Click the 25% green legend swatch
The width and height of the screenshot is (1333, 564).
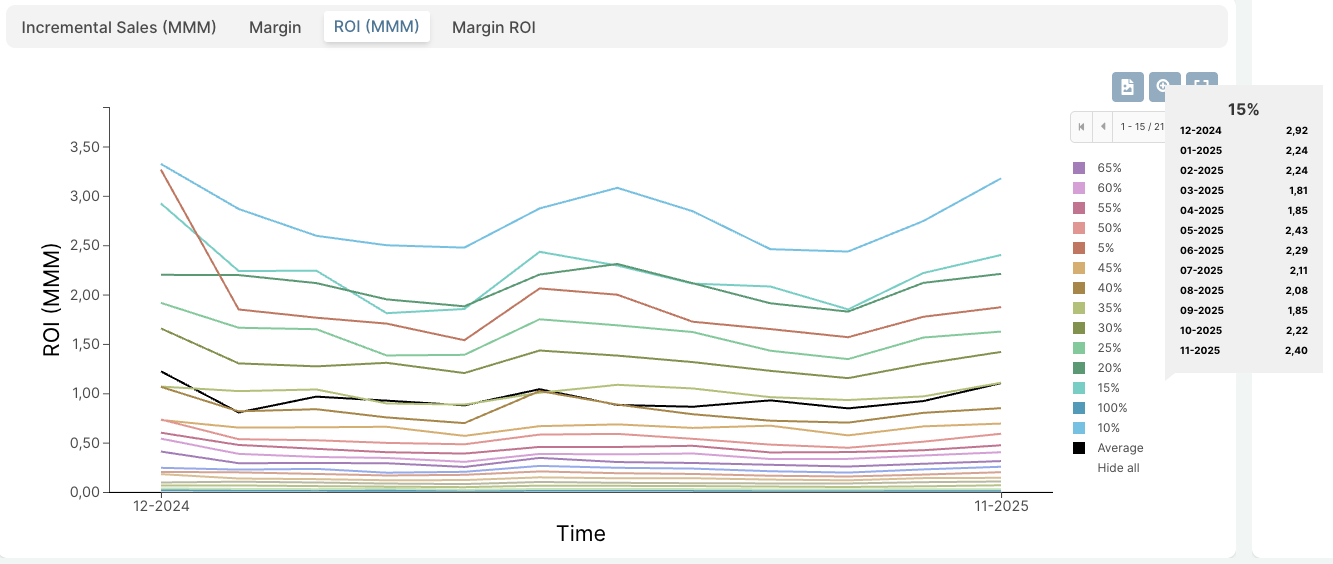(1079, 348)
